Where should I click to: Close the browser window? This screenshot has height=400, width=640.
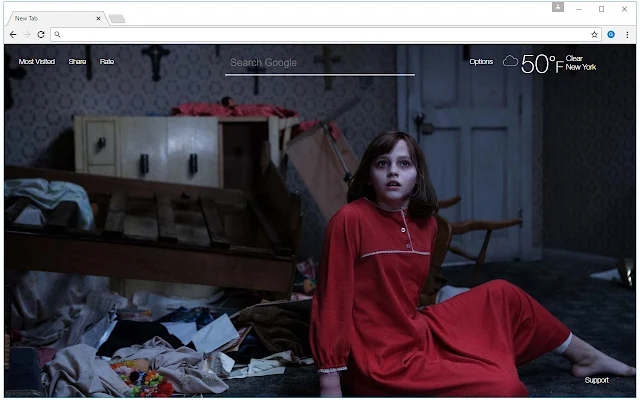coord(624,9)
